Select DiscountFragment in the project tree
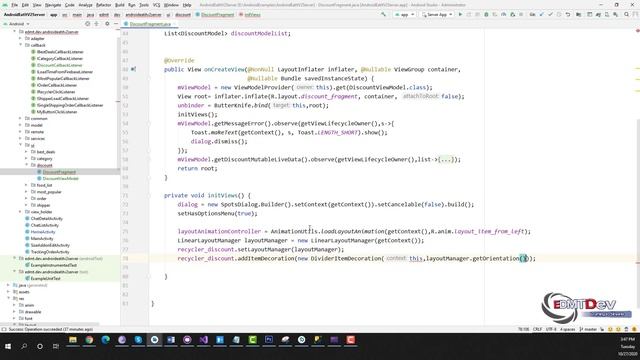 click(57, 172)
